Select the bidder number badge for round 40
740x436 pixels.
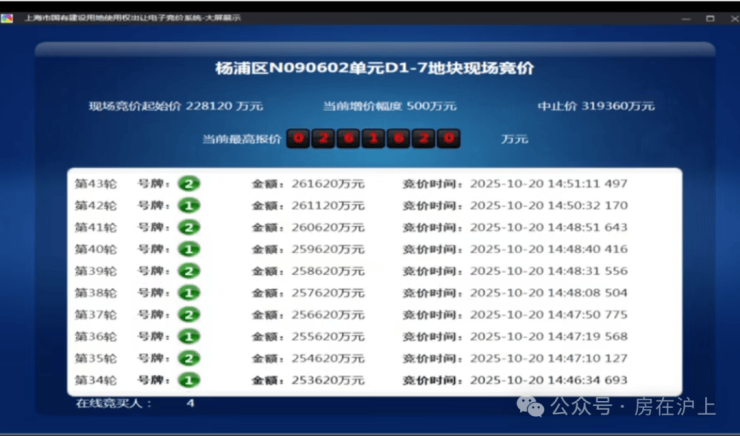click(189, 249)
